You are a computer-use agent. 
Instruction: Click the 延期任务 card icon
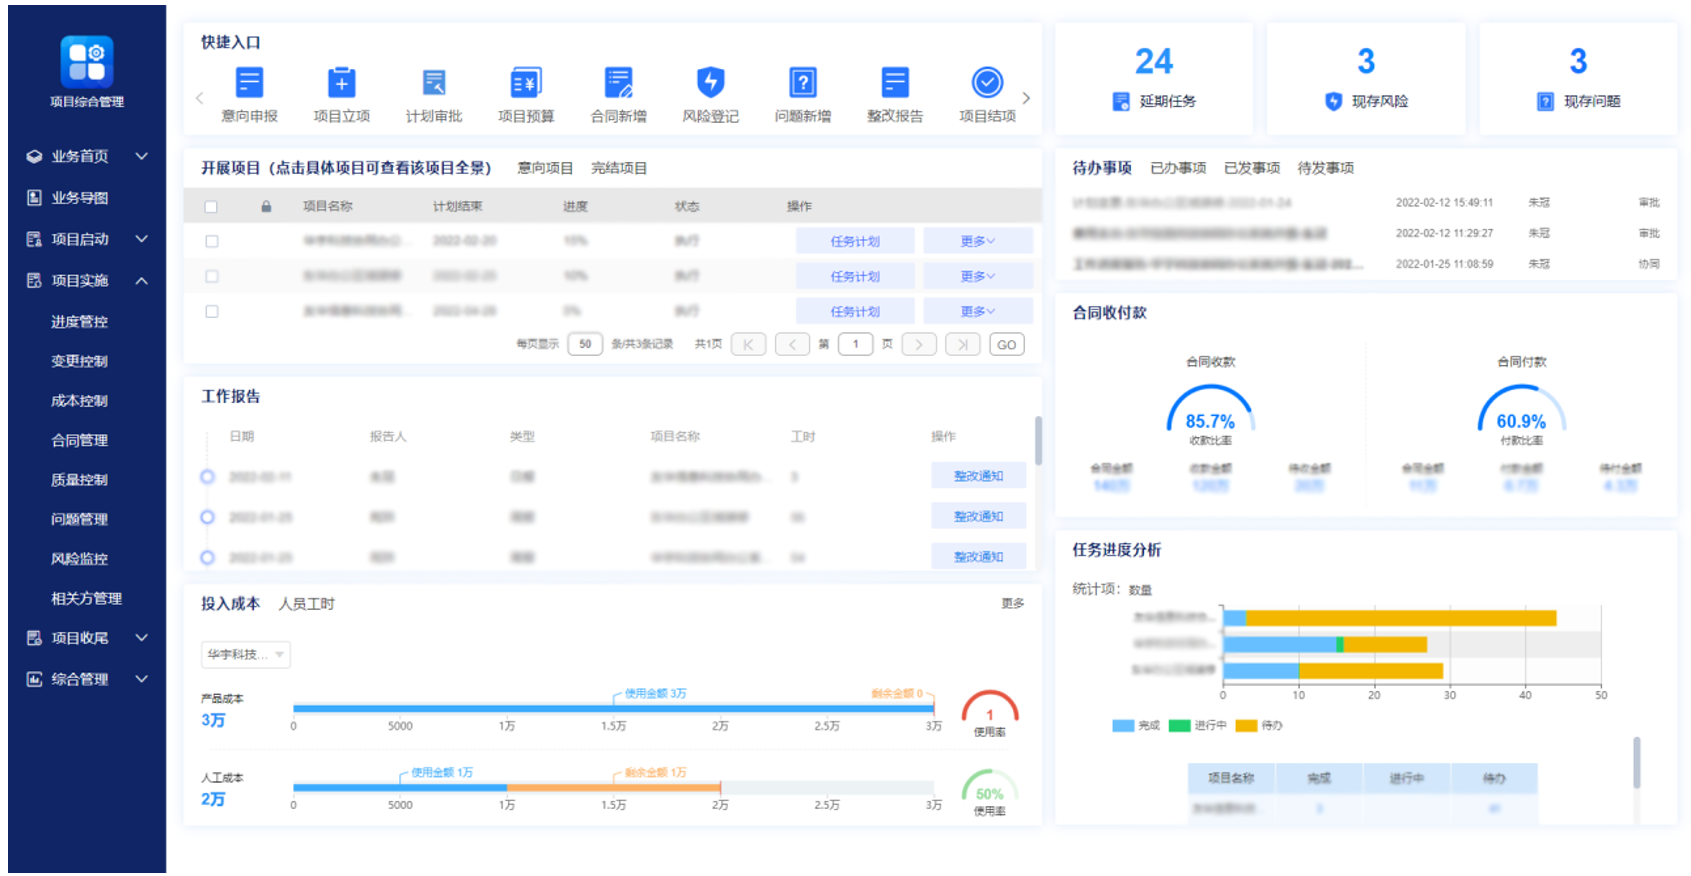click(x=1121, y=101)
